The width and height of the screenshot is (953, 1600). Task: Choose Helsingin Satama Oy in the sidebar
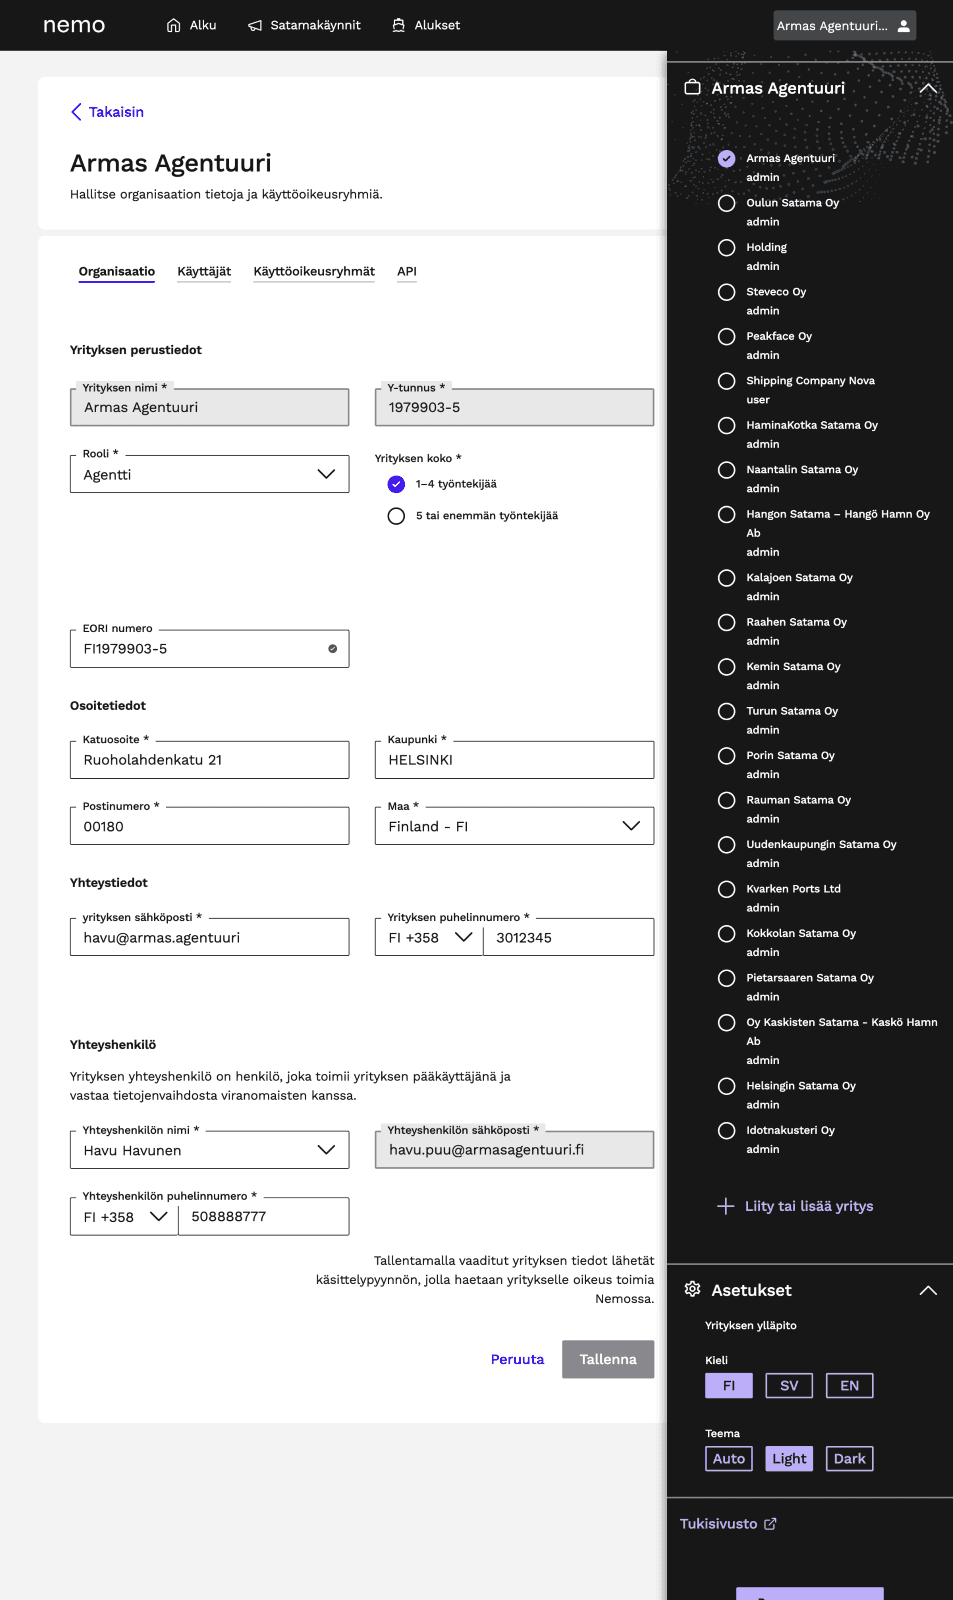727,1086
